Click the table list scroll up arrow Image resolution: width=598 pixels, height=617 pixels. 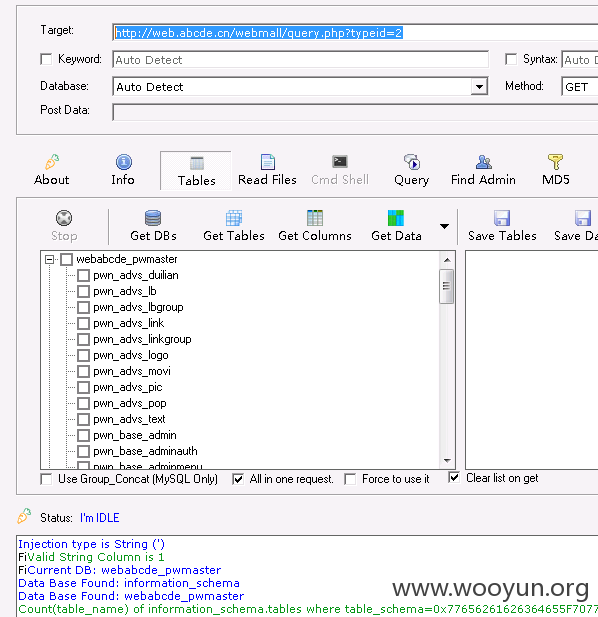pyautogui.click(x=447, y=260)
